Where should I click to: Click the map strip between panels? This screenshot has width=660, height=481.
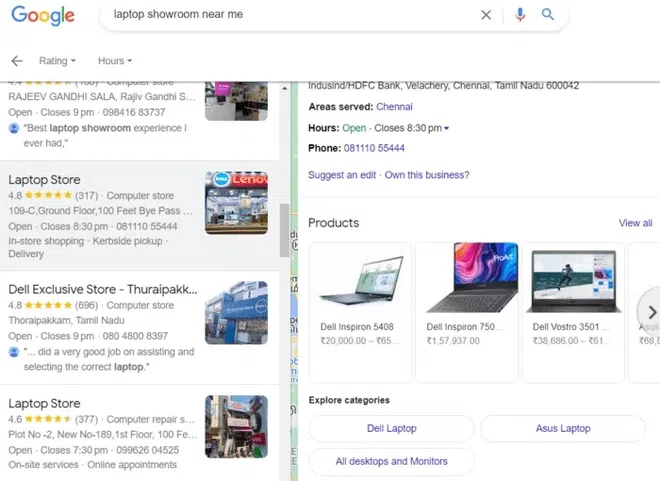(x=294, y=282)
